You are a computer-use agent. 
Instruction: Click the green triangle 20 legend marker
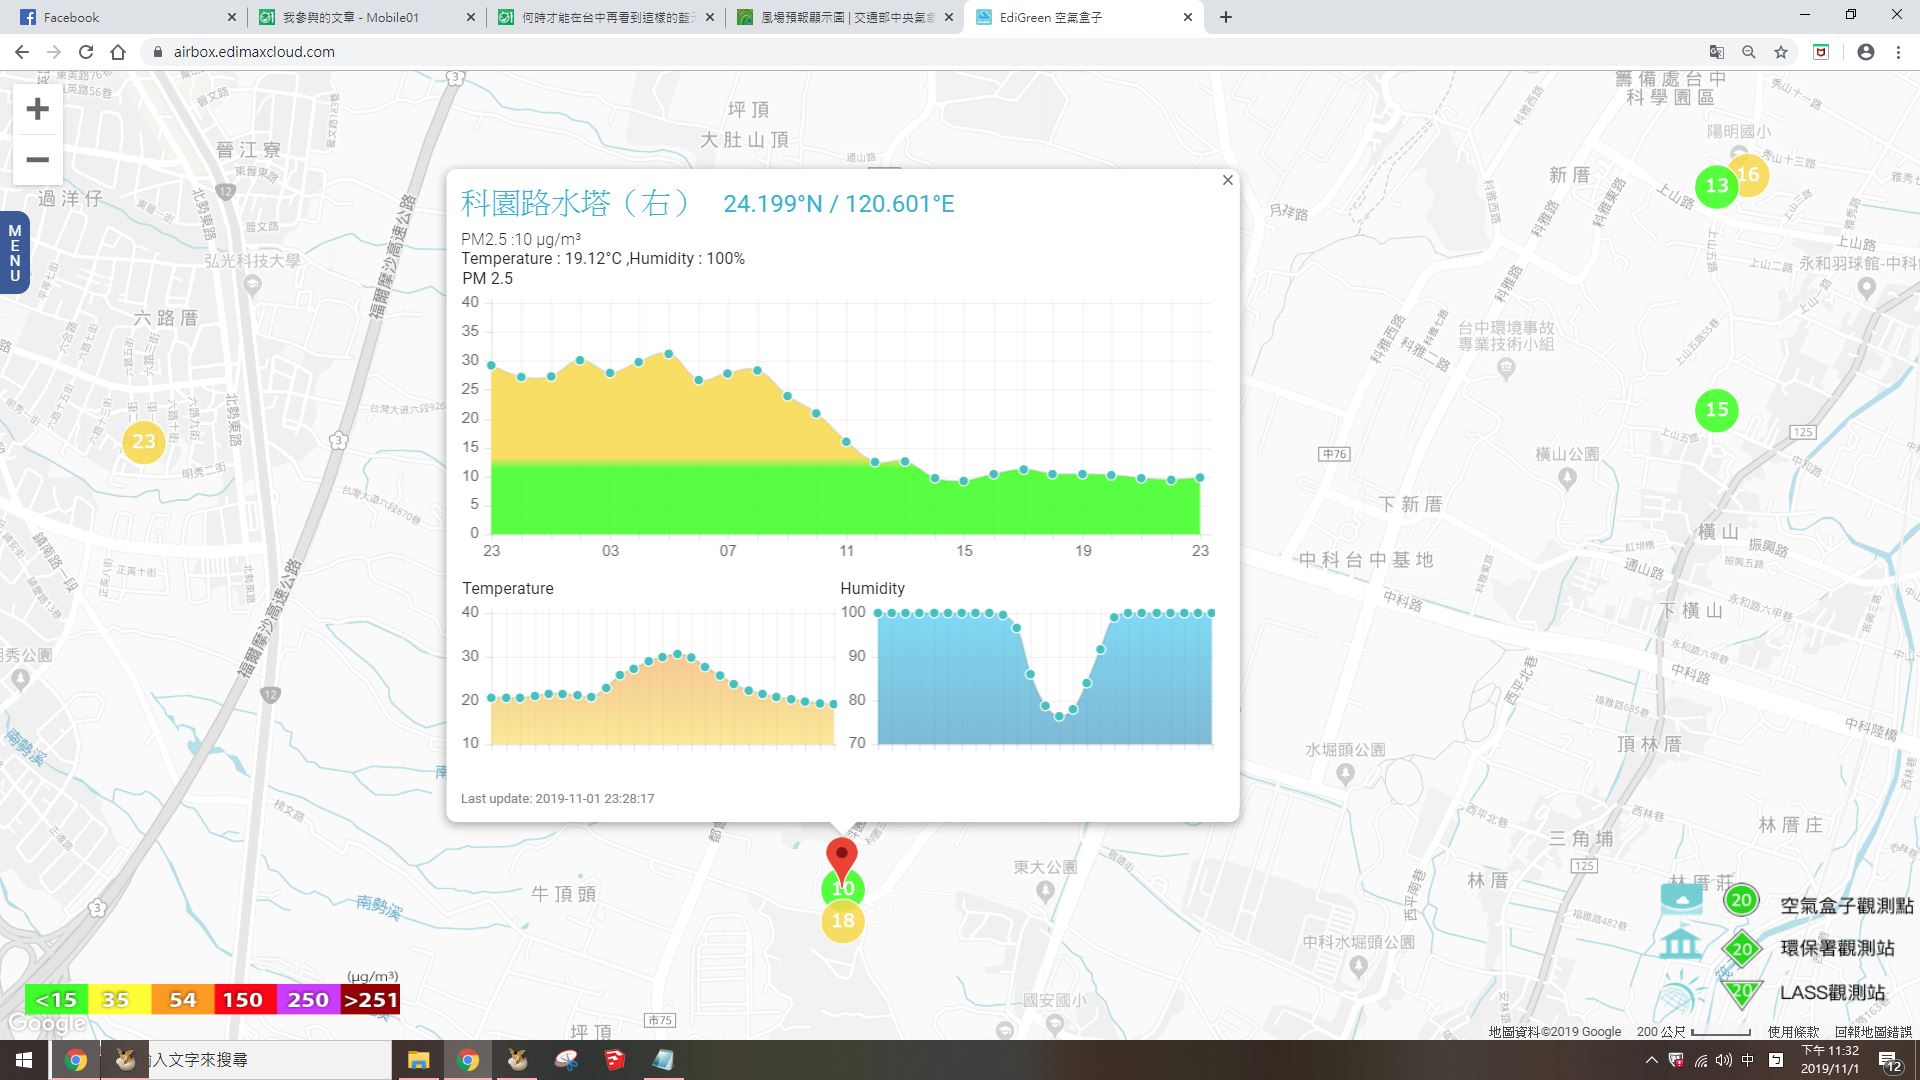1742,994
